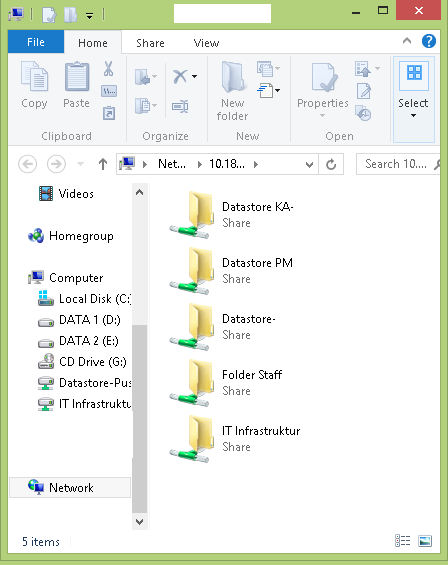Click the Copy path icon

point(109,91)
